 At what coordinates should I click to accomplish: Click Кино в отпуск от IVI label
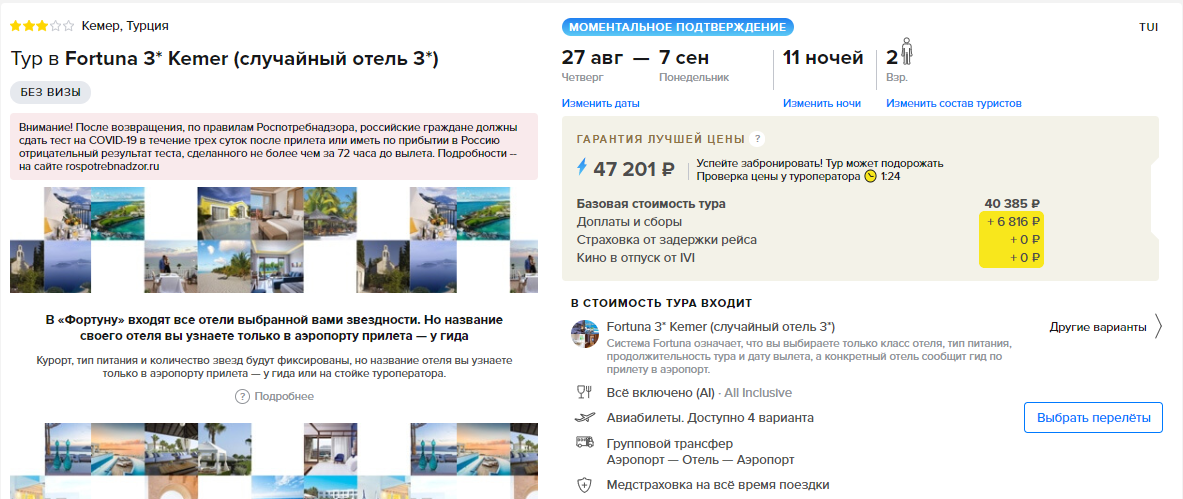[635, 258]
